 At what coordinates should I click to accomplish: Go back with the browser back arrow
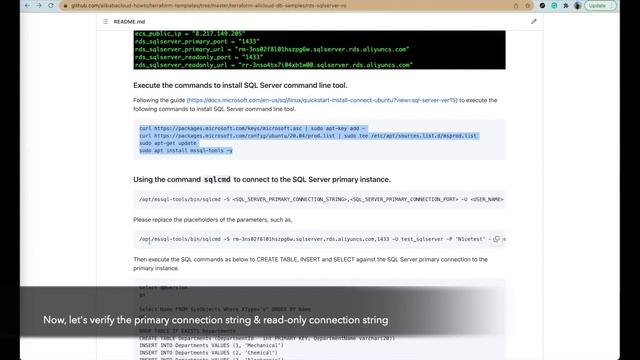coord(27,6)
